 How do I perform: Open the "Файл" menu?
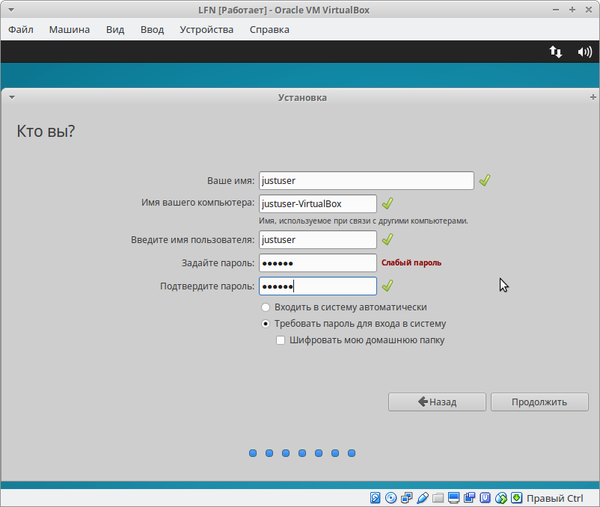click(x=20, y=29)
